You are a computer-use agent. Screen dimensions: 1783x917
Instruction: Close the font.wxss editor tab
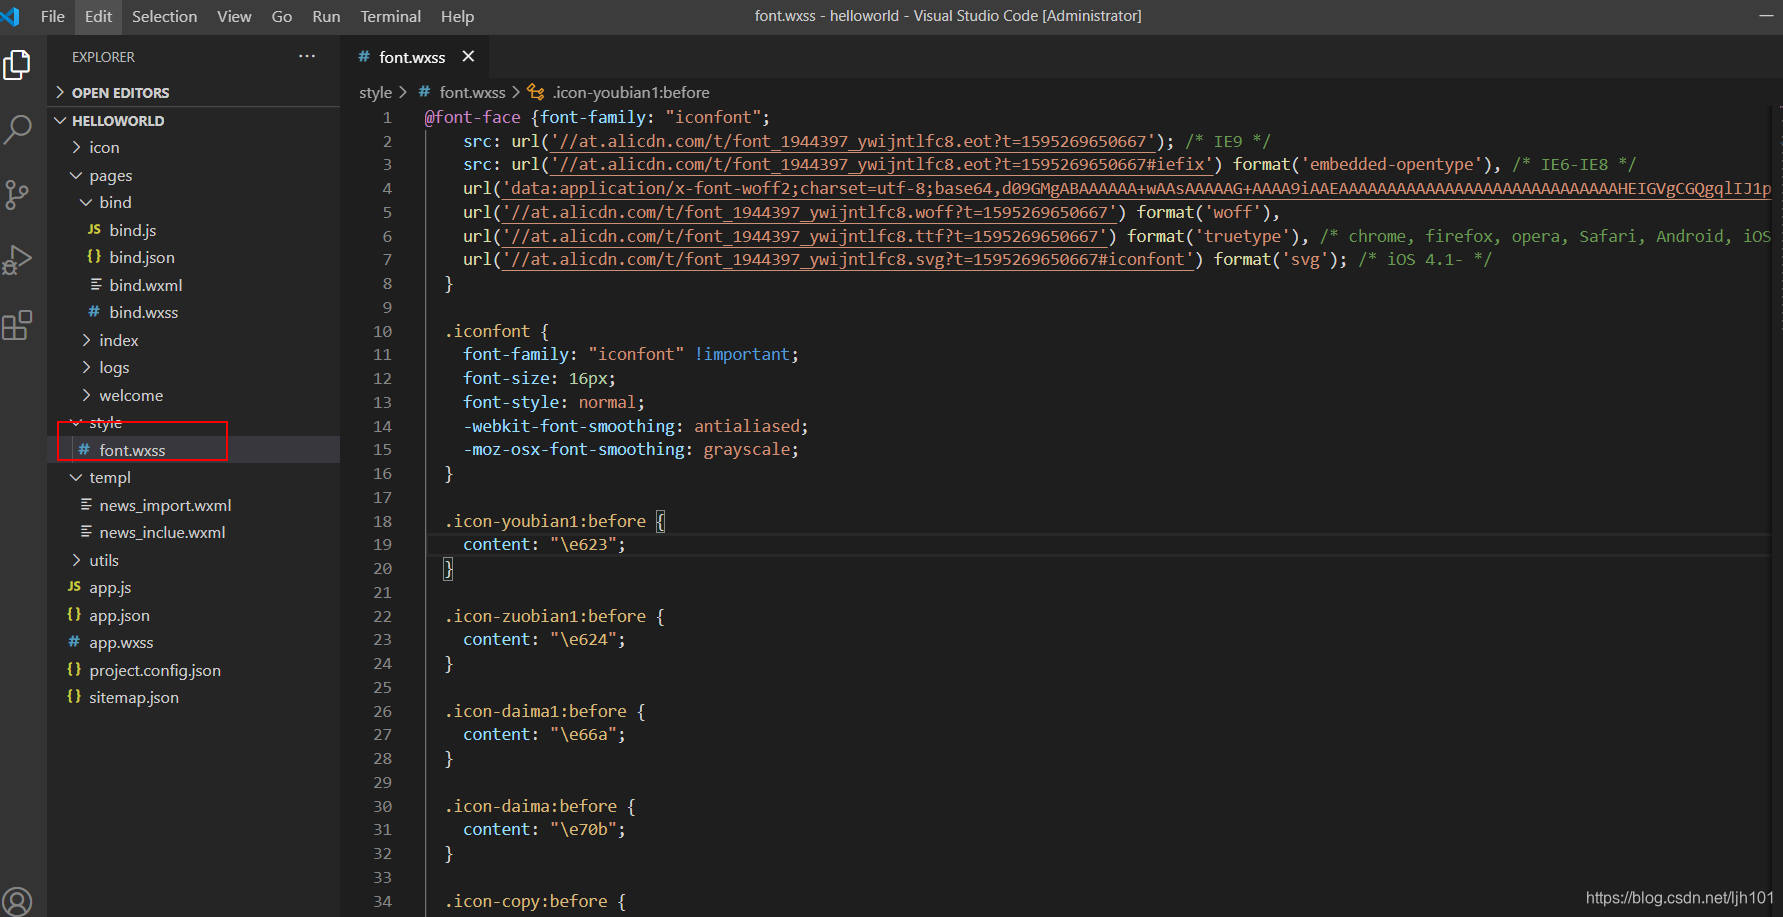point(468,56)
